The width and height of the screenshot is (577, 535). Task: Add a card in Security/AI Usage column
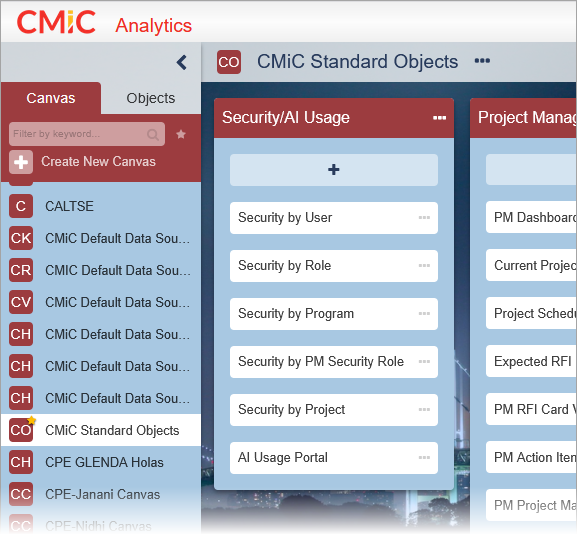pos(334,170)
